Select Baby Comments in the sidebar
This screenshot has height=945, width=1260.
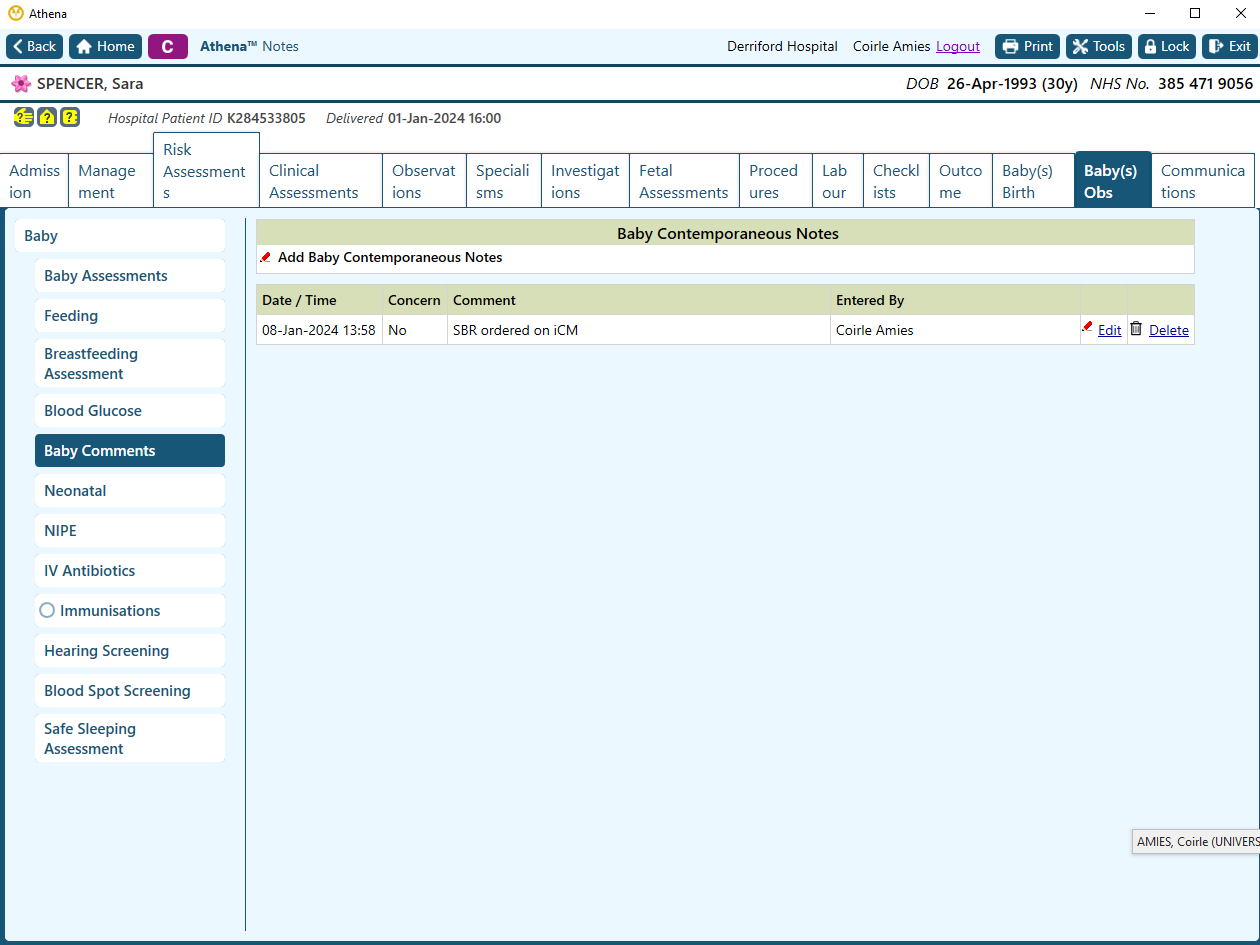(x=130, y=451)
